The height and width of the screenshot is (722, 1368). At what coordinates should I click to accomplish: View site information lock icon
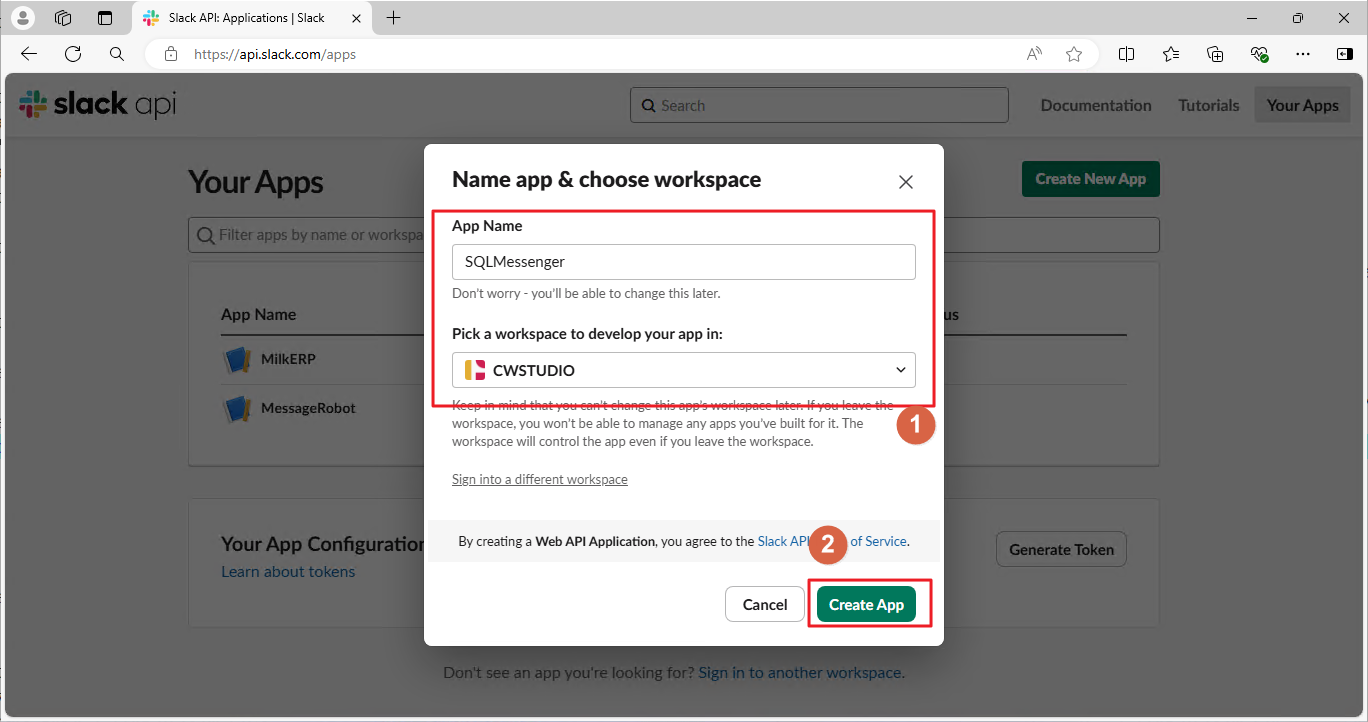pyautogui.click(x=171, y=54)
